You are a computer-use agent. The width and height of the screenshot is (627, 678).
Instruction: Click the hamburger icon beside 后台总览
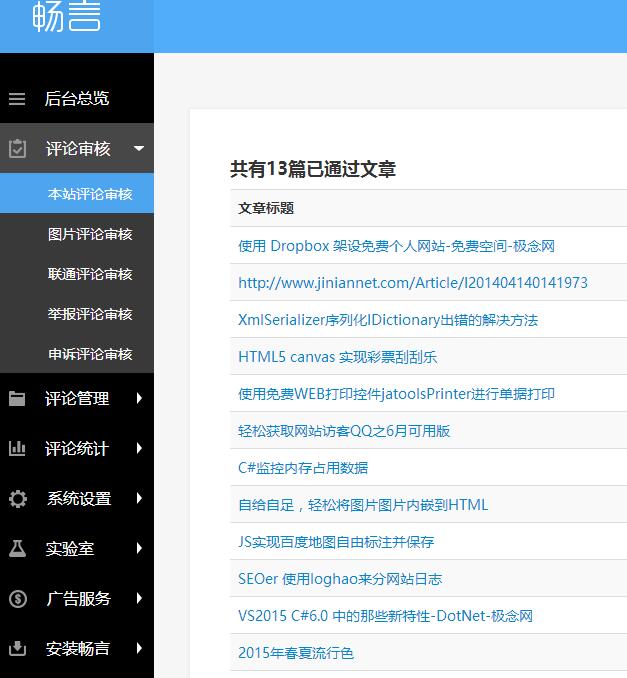pyautogui.click(x=17, y=99)
